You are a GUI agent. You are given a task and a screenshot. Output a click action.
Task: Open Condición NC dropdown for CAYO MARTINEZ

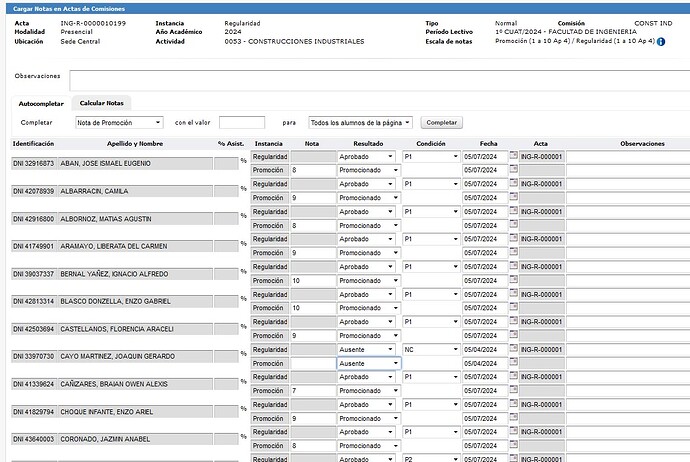[x=431, y=349]
